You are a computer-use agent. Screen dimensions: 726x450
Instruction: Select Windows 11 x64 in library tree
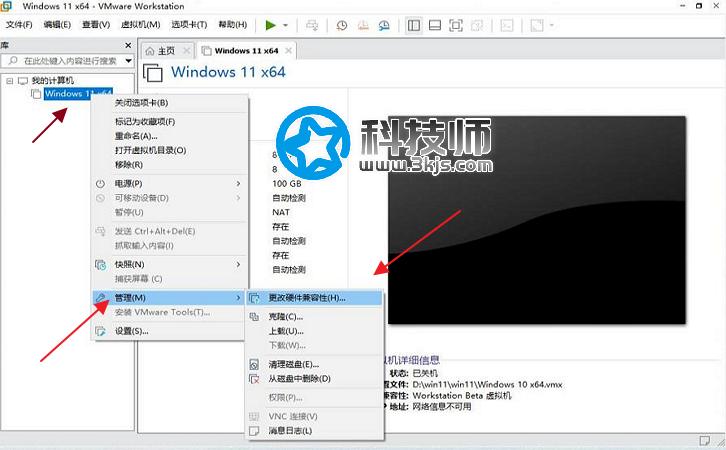coord(78,94)
